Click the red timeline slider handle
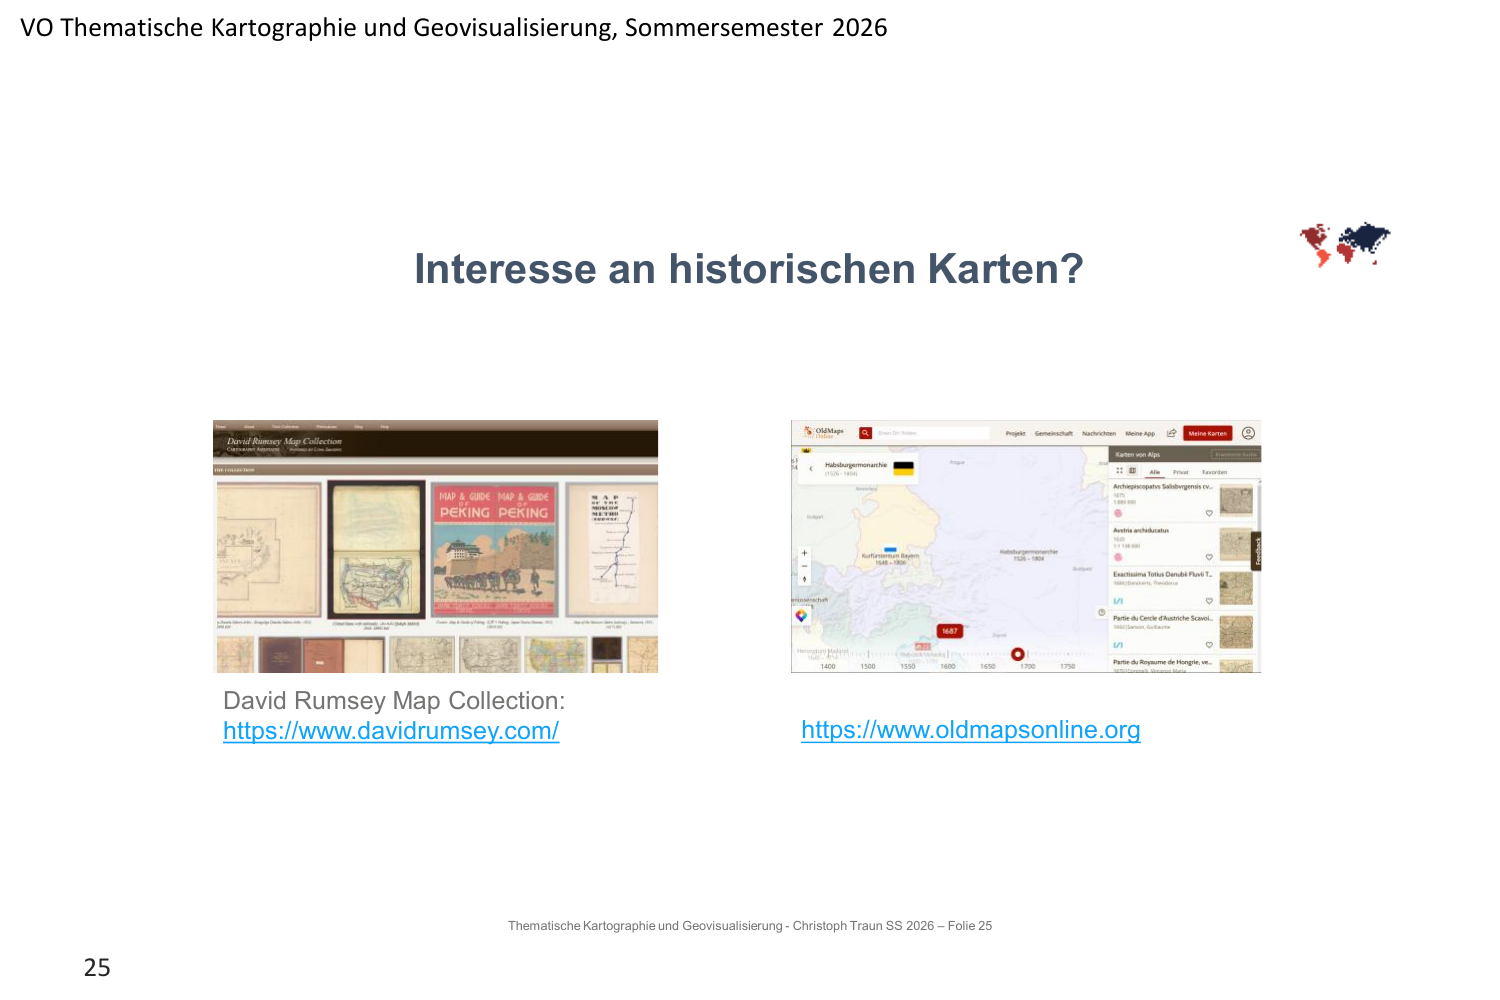Image resolution: width=1500 pixels, height=1000 pixels. click(1017, 654)
